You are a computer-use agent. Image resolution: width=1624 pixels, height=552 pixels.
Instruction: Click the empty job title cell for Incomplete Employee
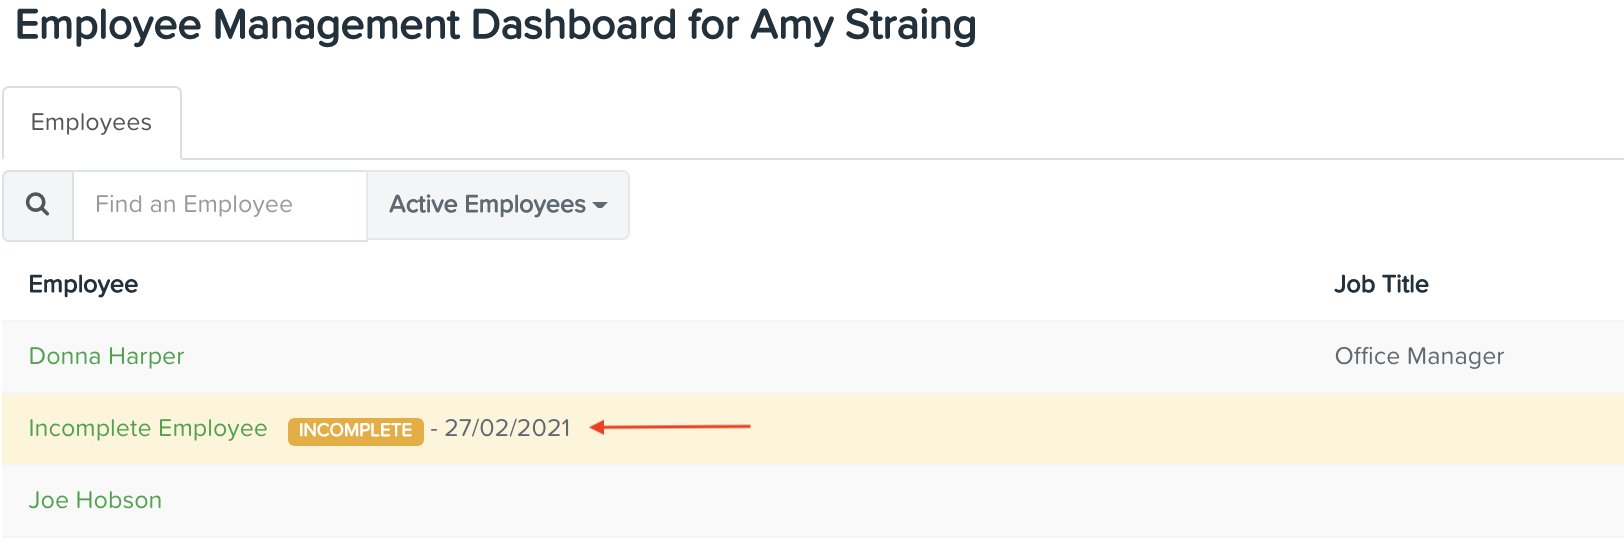pyautogui.click(x=1470, y=428)
